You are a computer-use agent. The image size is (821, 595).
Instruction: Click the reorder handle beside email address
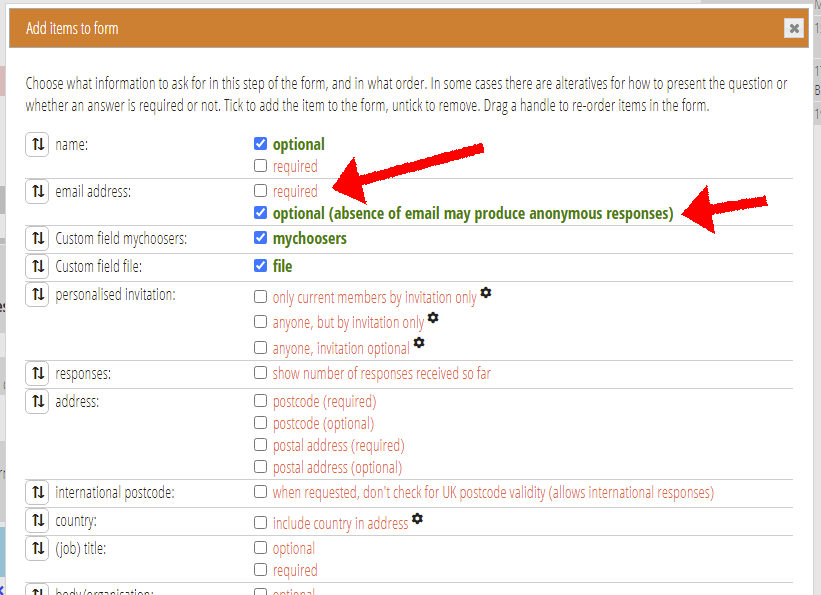point(37,191)
